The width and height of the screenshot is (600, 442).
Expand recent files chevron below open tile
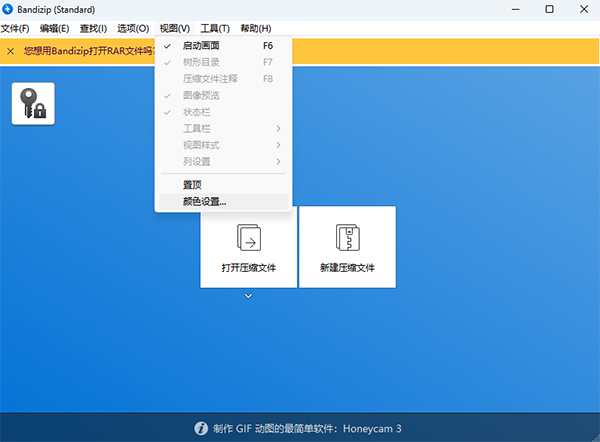pos(248,296)
